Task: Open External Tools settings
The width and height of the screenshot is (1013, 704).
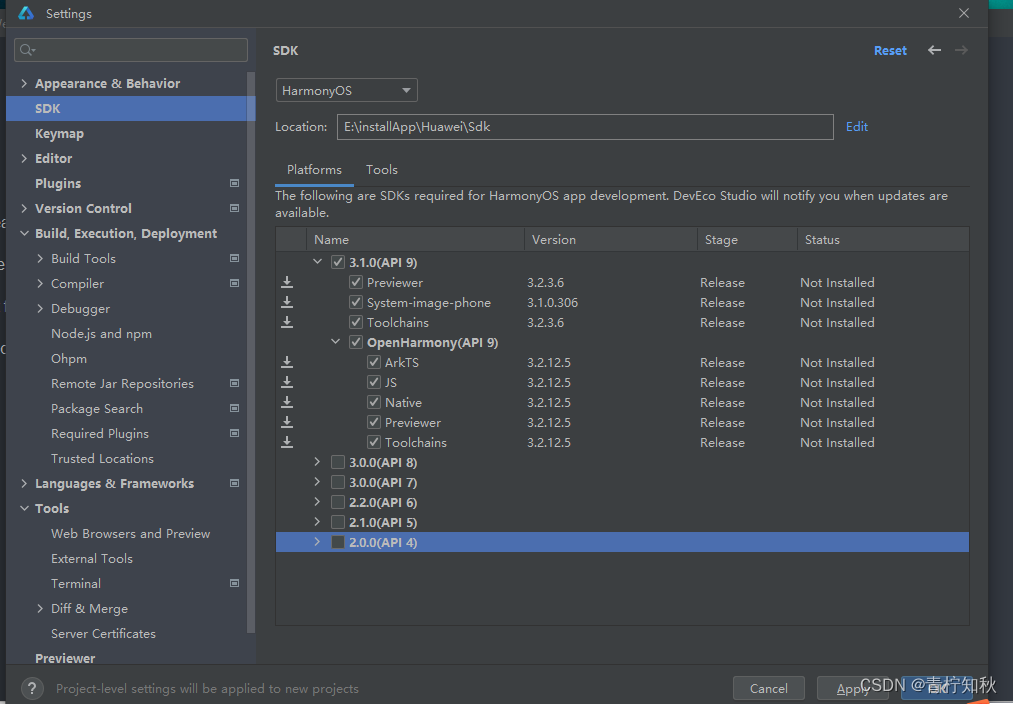Action: point(92,559)
